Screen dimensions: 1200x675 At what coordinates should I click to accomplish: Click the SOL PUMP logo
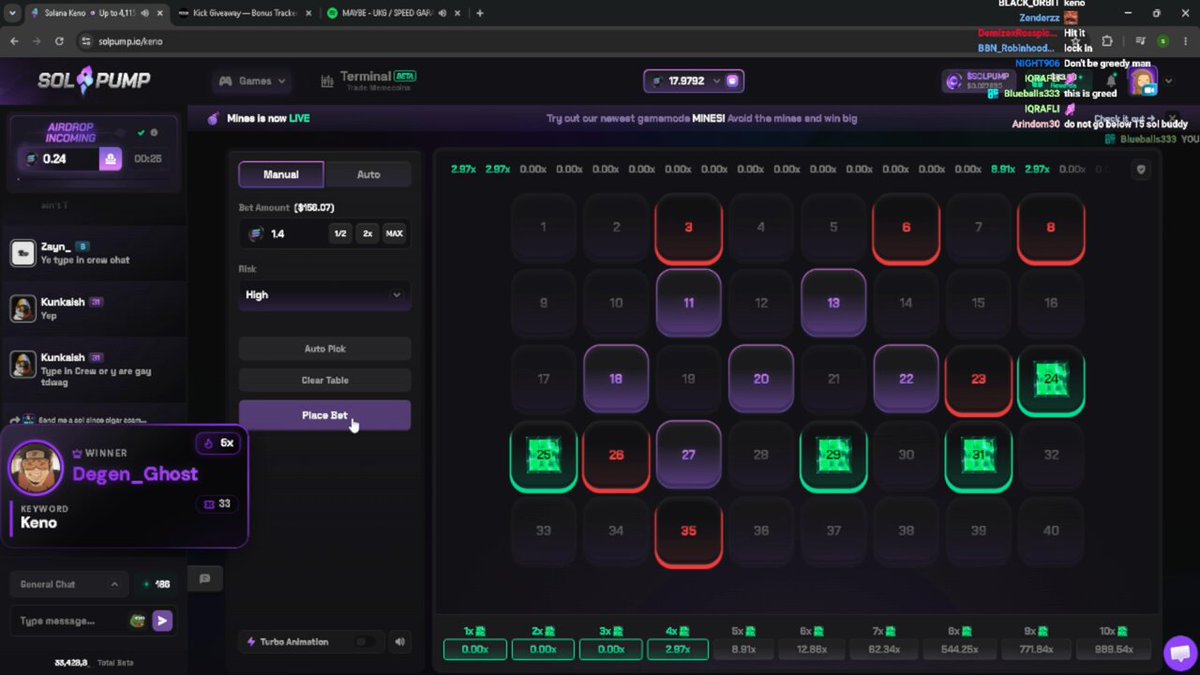tap(94, 81)
